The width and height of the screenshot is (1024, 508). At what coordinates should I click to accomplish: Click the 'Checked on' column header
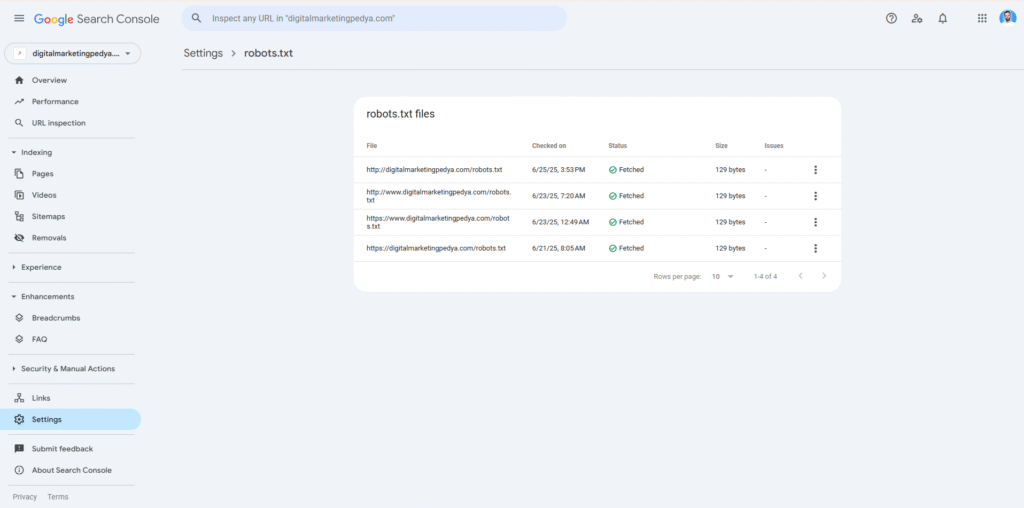549,146
